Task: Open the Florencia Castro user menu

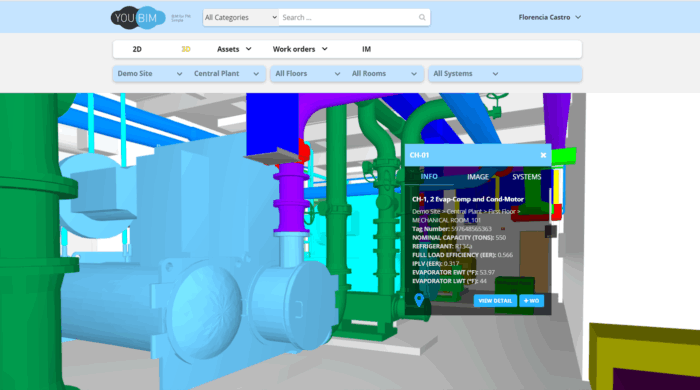Action: coord(550,17)
